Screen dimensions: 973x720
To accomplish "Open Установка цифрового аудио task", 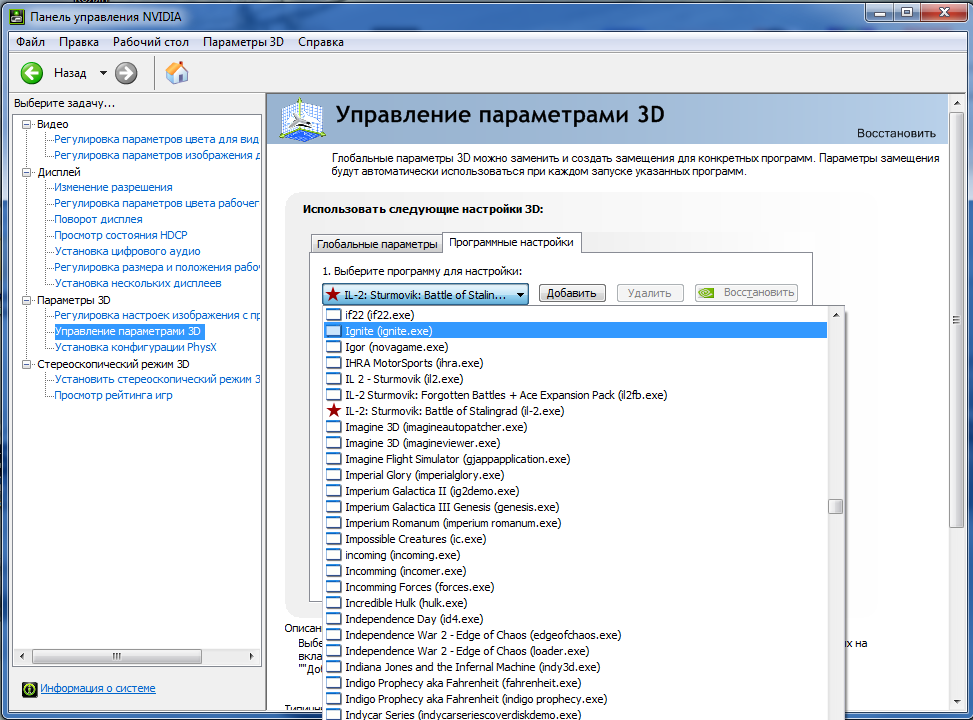I will pyautogui.click(x=127, y=251).
